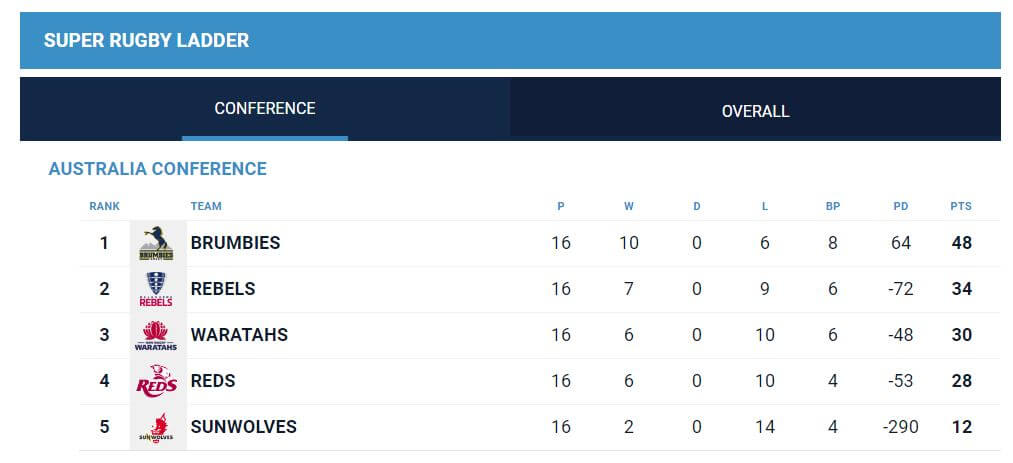The image size is (1013, 463).
Task: Click the Australia Conference heading
Action: pyautogui.click(x=158, y=169)
